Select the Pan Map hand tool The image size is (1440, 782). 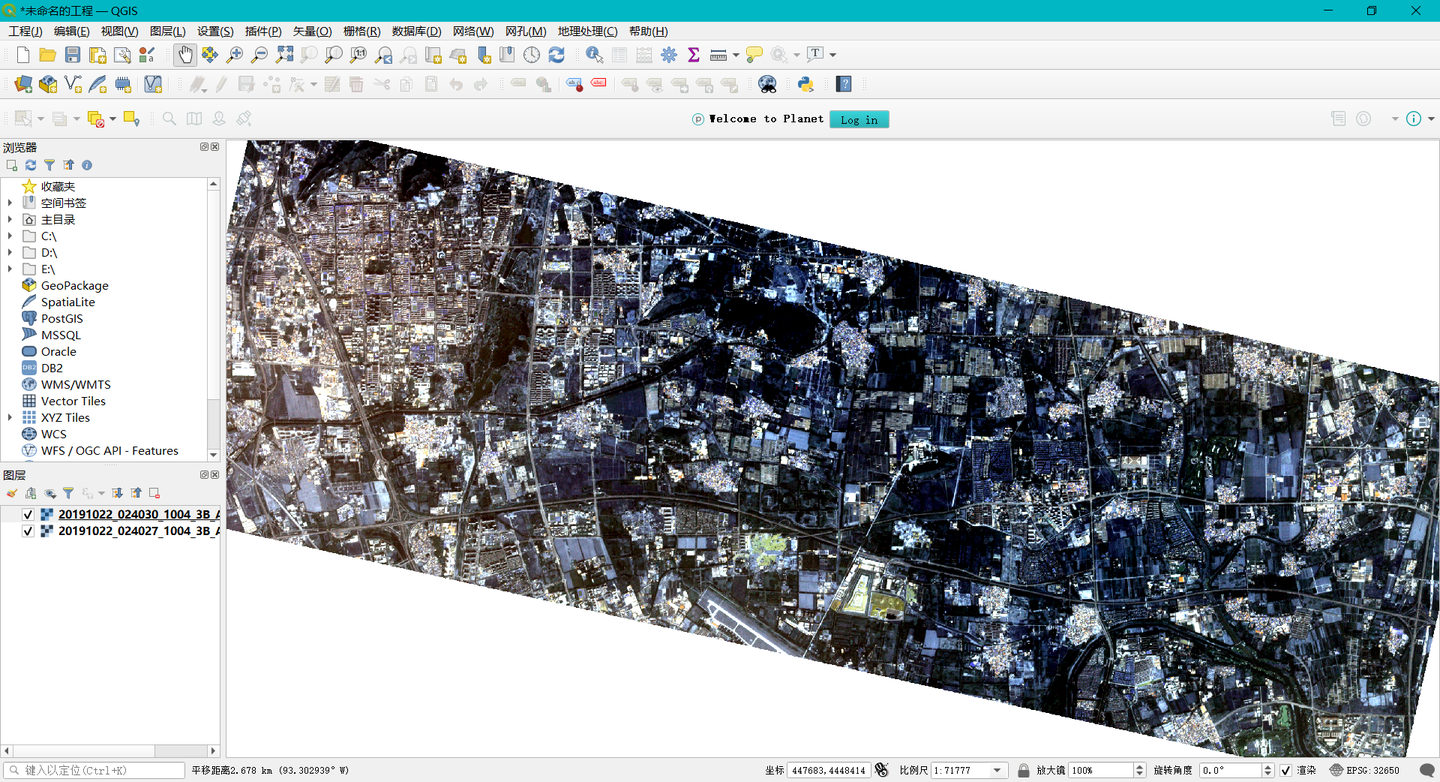pyautogui.click(x=185, y=55)
